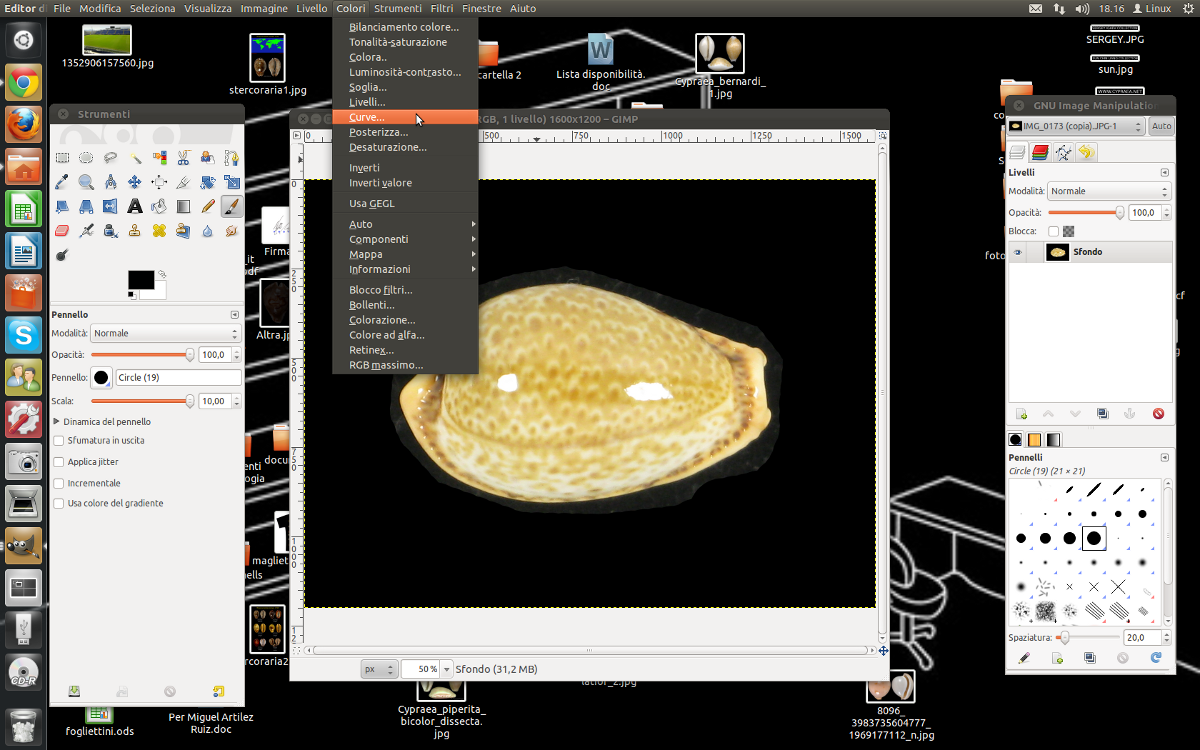Delete the layer with red icon

point(1158,414)
